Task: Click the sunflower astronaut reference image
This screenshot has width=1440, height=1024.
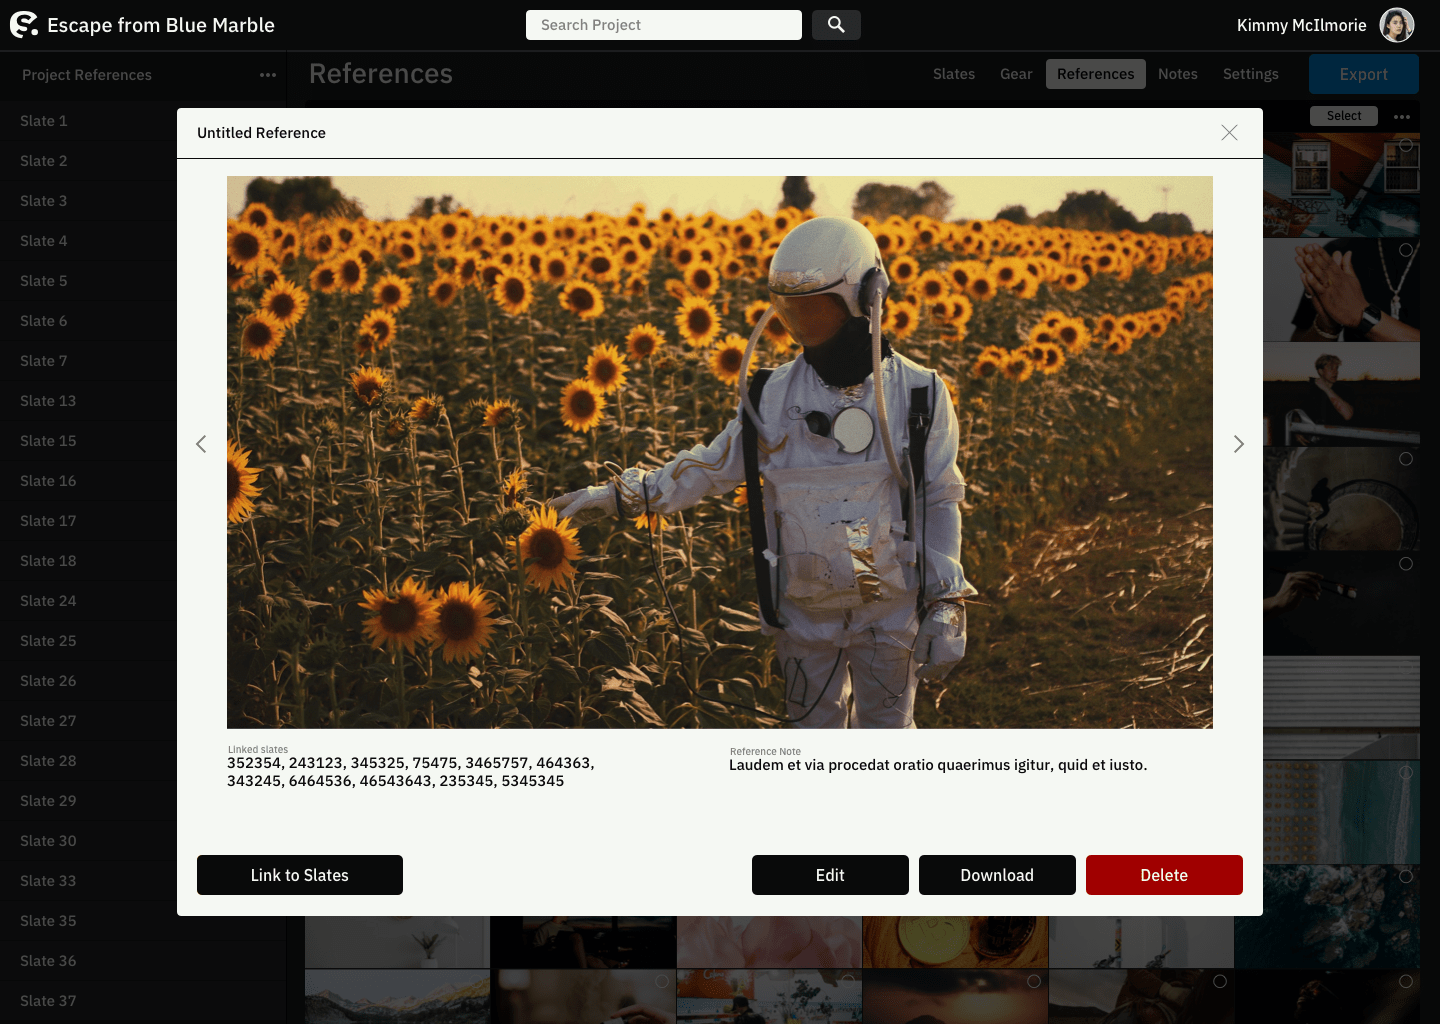Action: [720, 452]
